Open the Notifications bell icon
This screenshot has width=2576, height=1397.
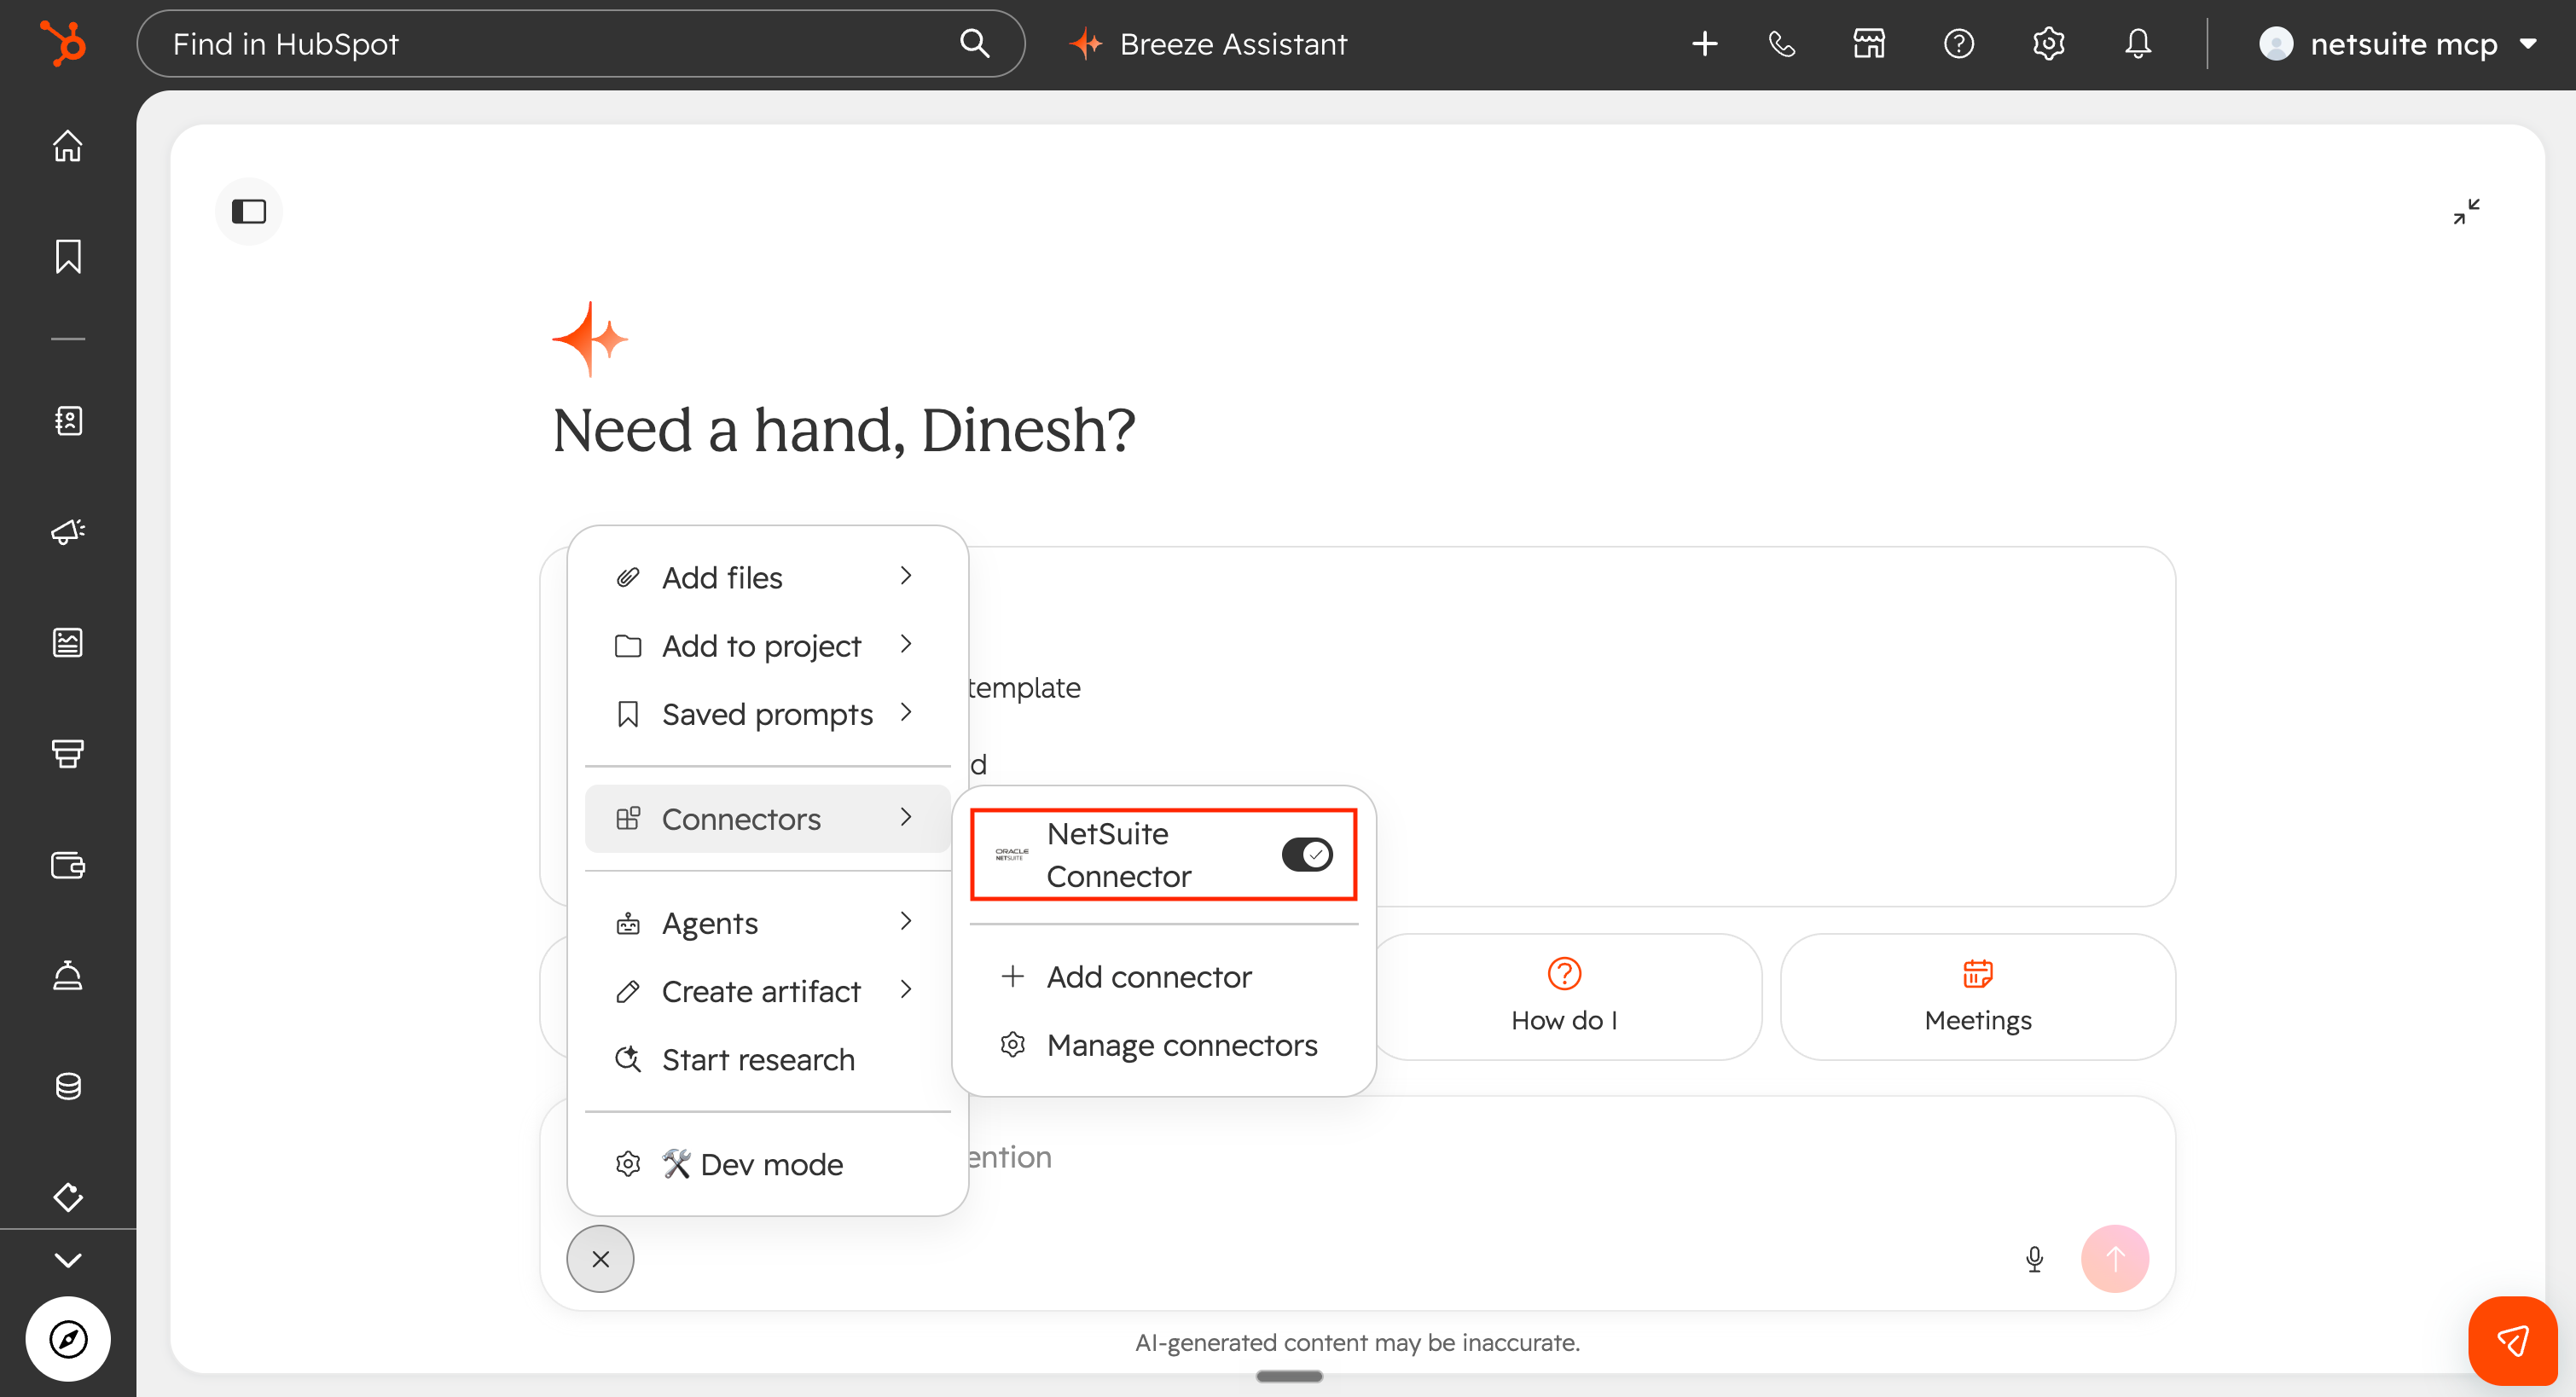2138,44
